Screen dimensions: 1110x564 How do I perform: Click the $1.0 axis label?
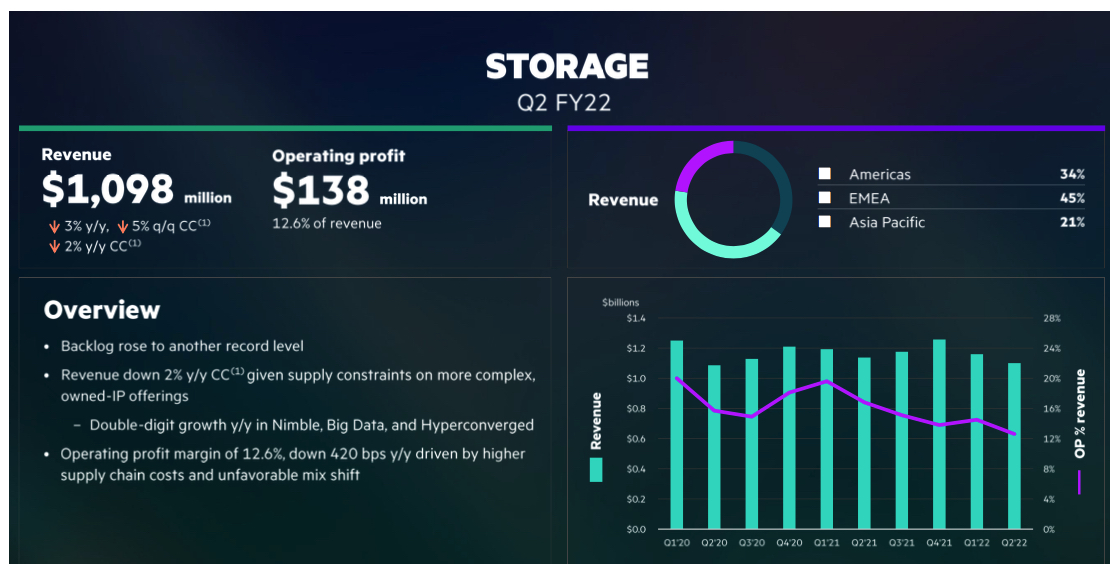pos(636,379)
